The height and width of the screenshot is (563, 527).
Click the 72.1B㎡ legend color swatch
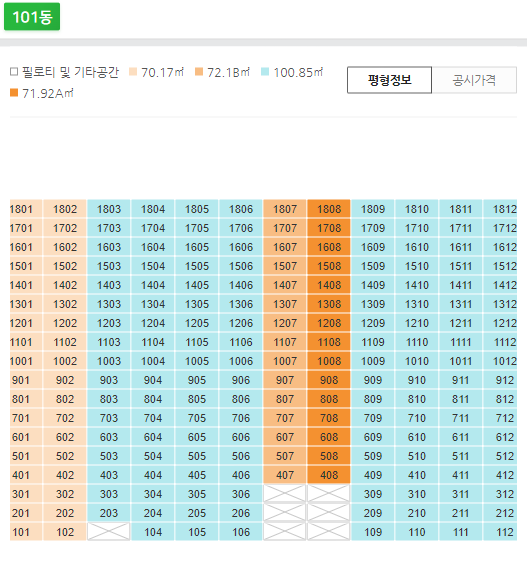point(199,72)
